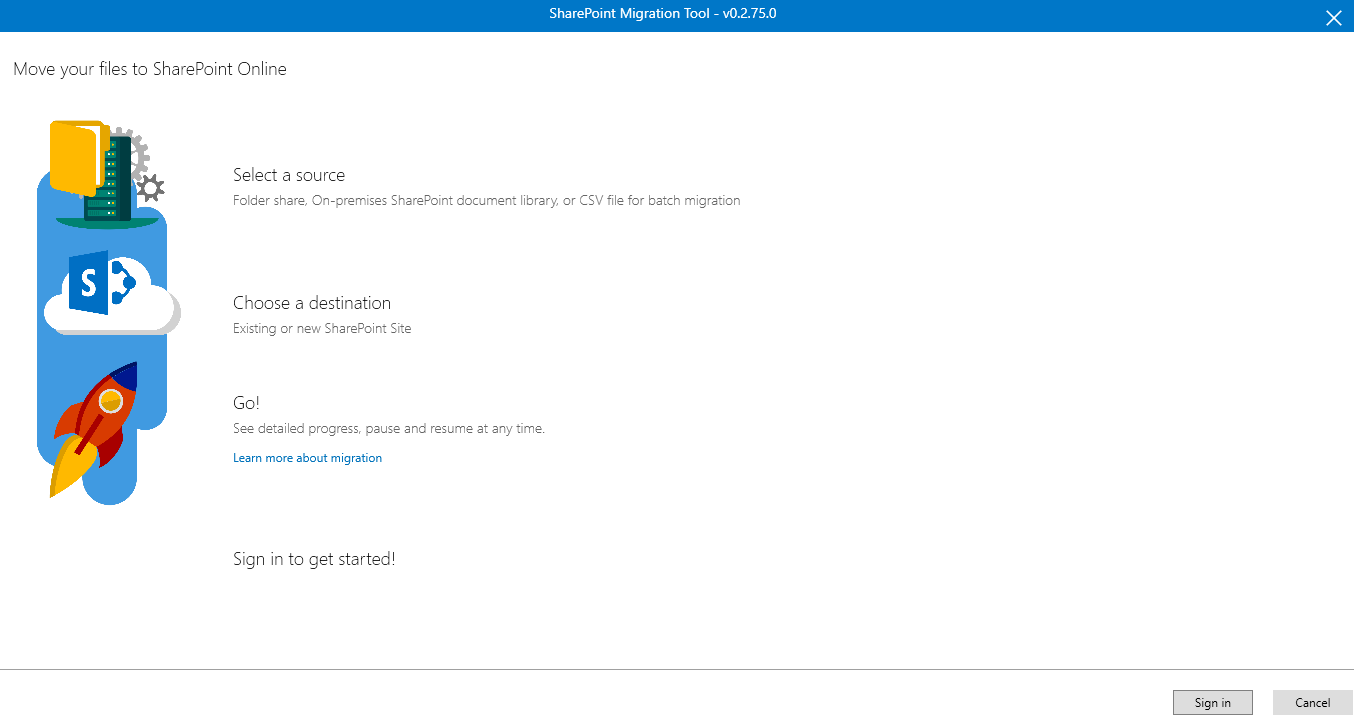1354x724 pixels.
Task: Select the Choose a destination step heading
Action: pos(312,302)
